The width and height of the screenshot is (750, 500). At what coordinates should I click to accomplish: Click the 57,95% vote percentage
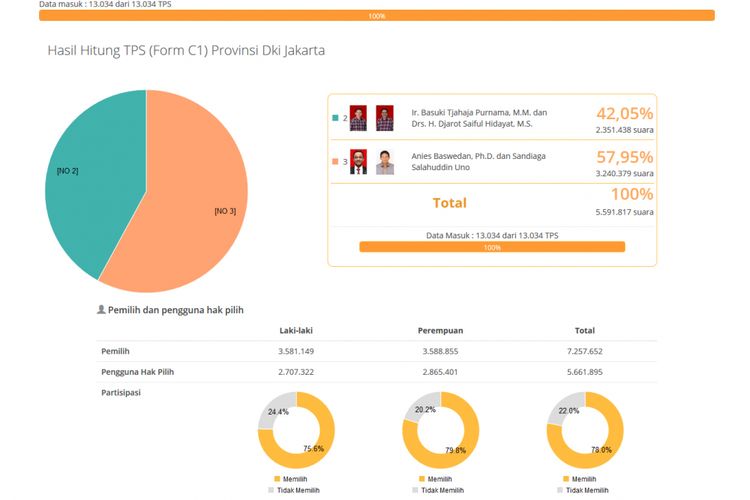[x=624, y=157]
